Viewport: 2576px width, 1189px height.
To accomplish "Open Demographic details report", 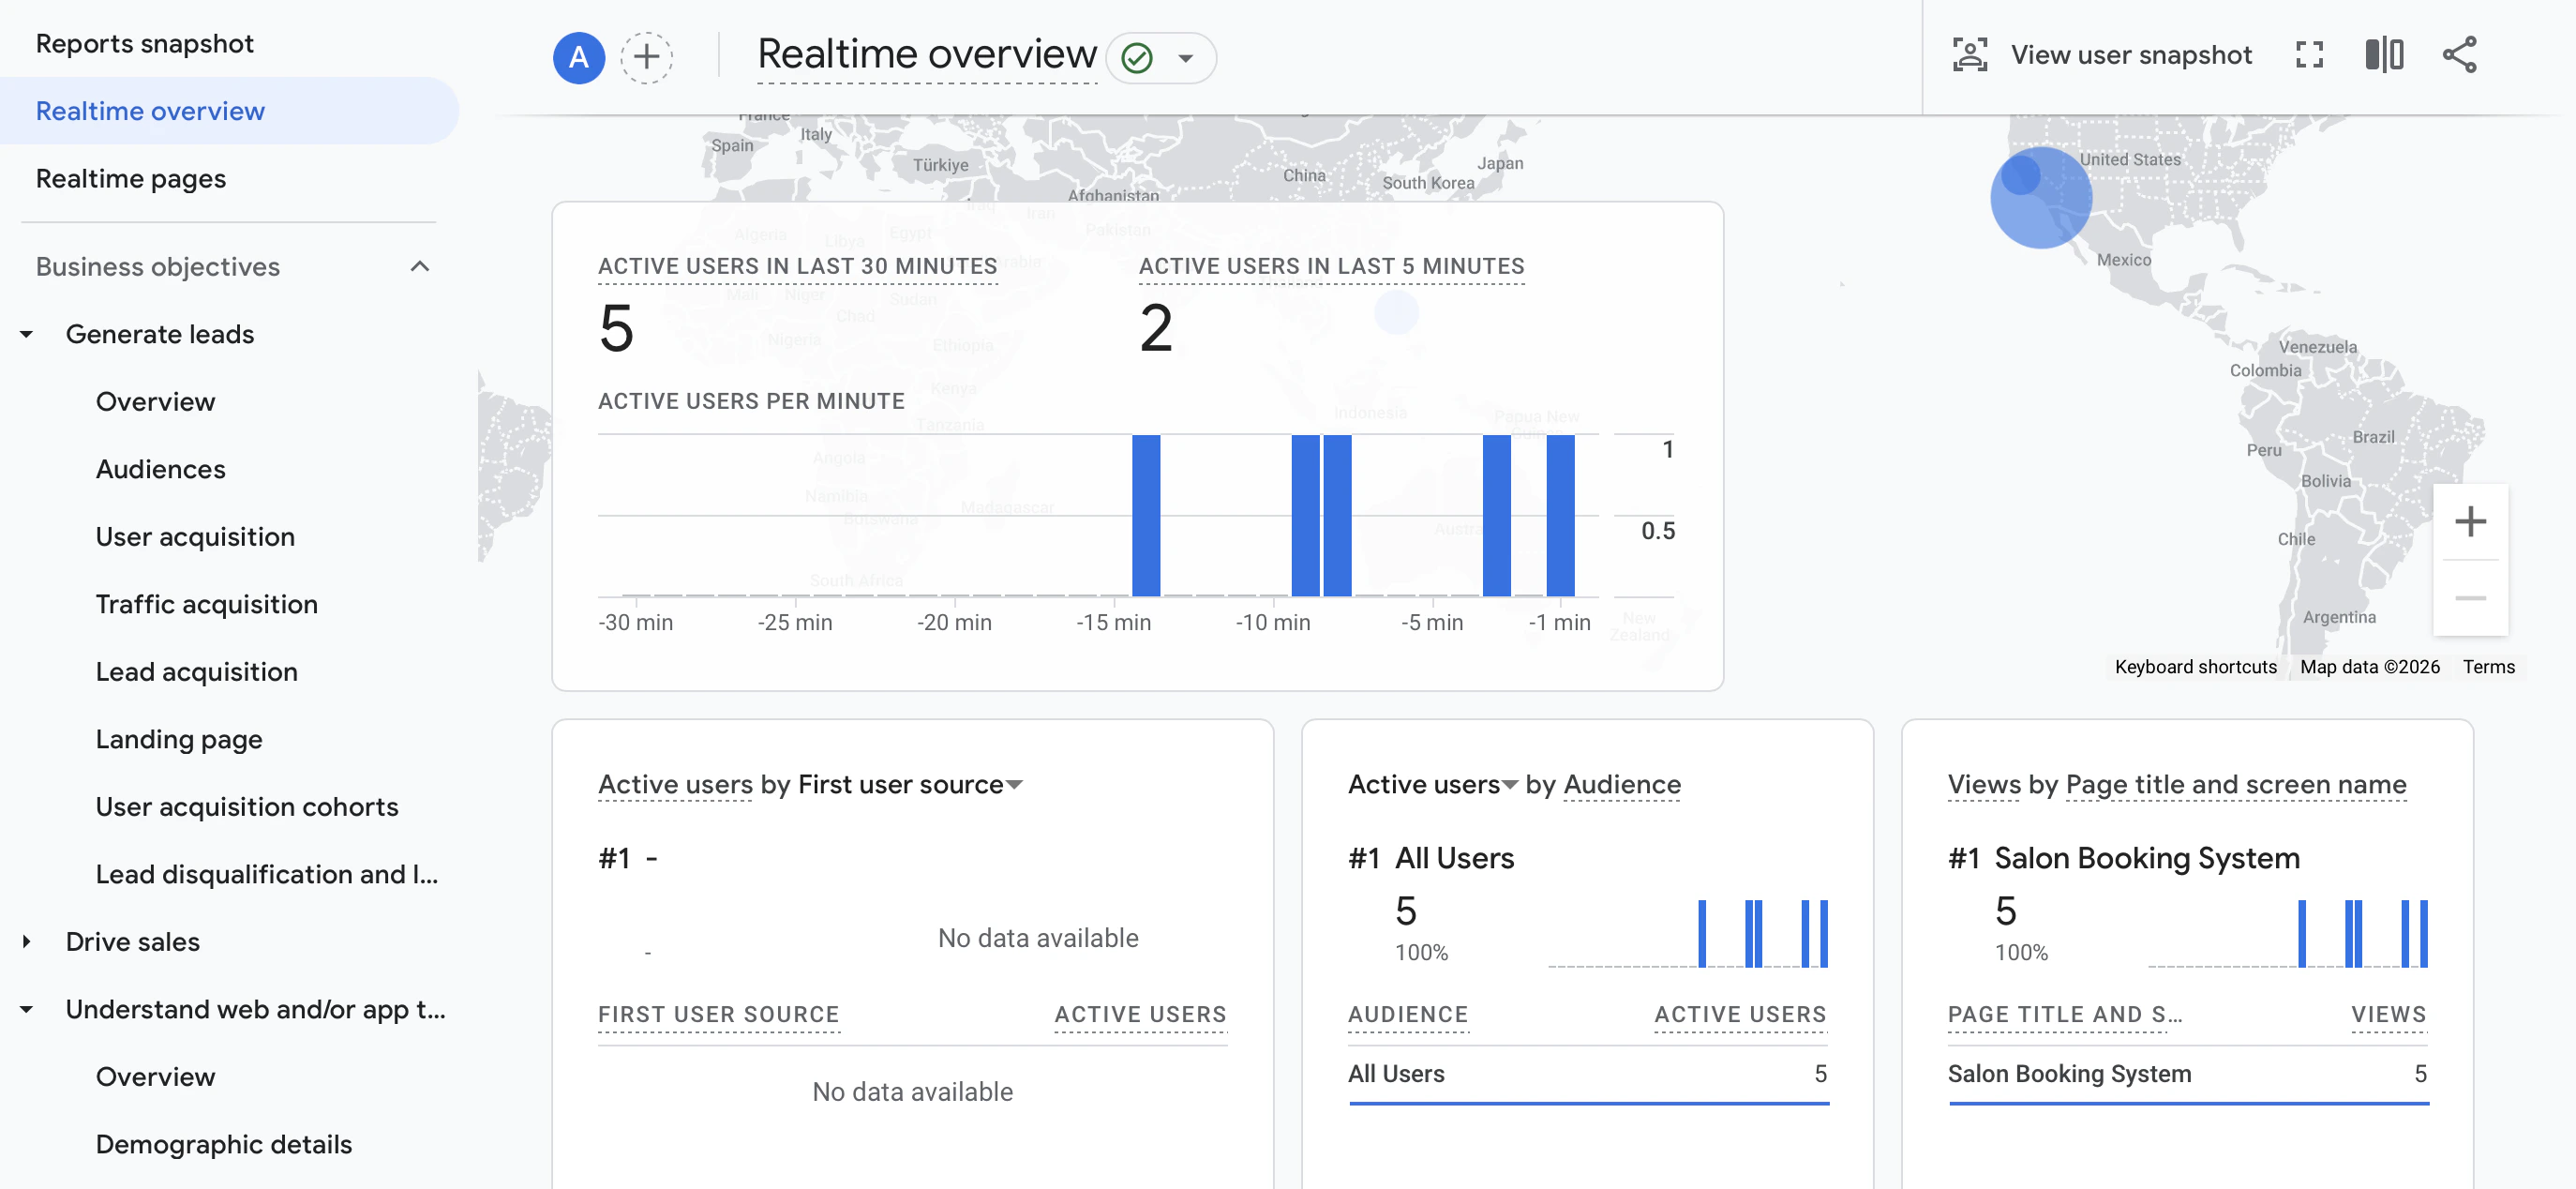I will [x=224, y=1144].
